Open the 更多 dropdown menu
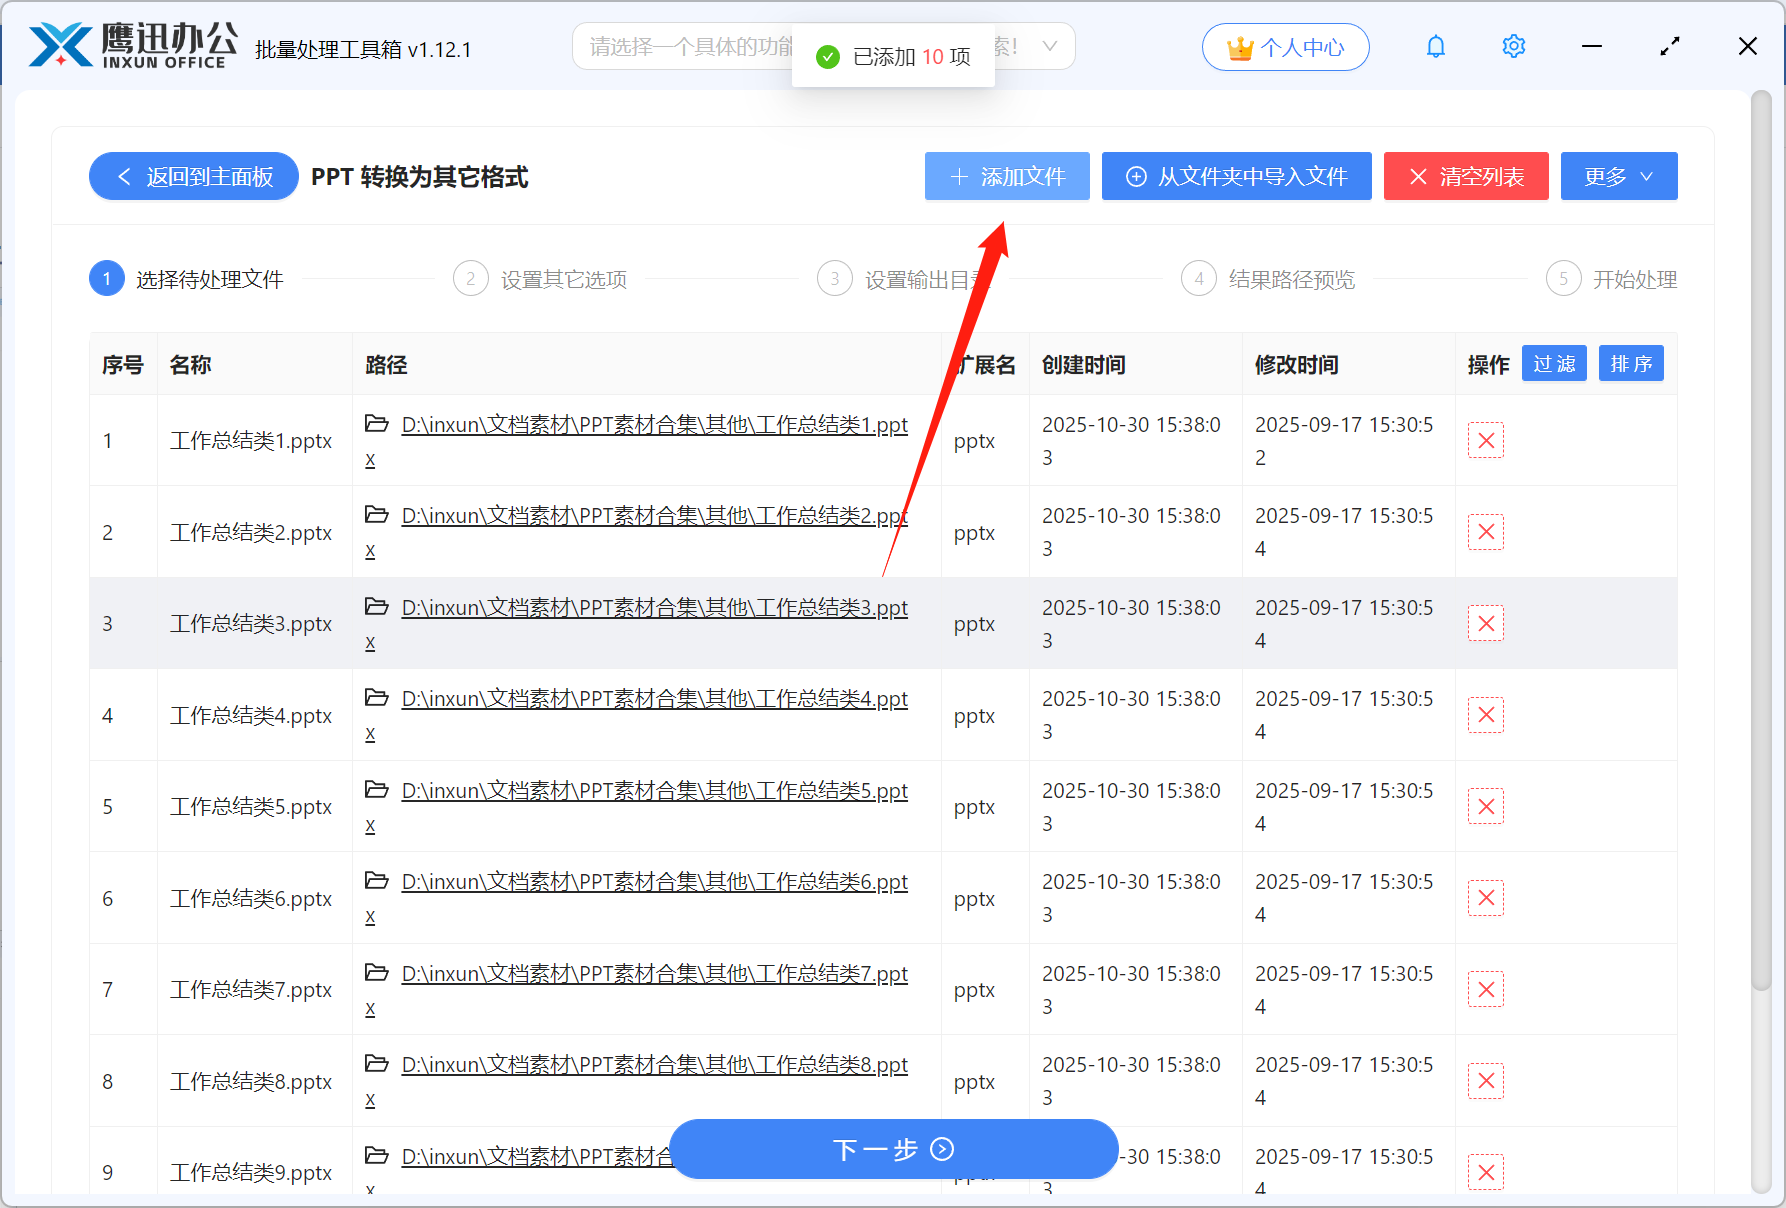The height and width of the screenshot is (1208, 1786). [1618, 176]
